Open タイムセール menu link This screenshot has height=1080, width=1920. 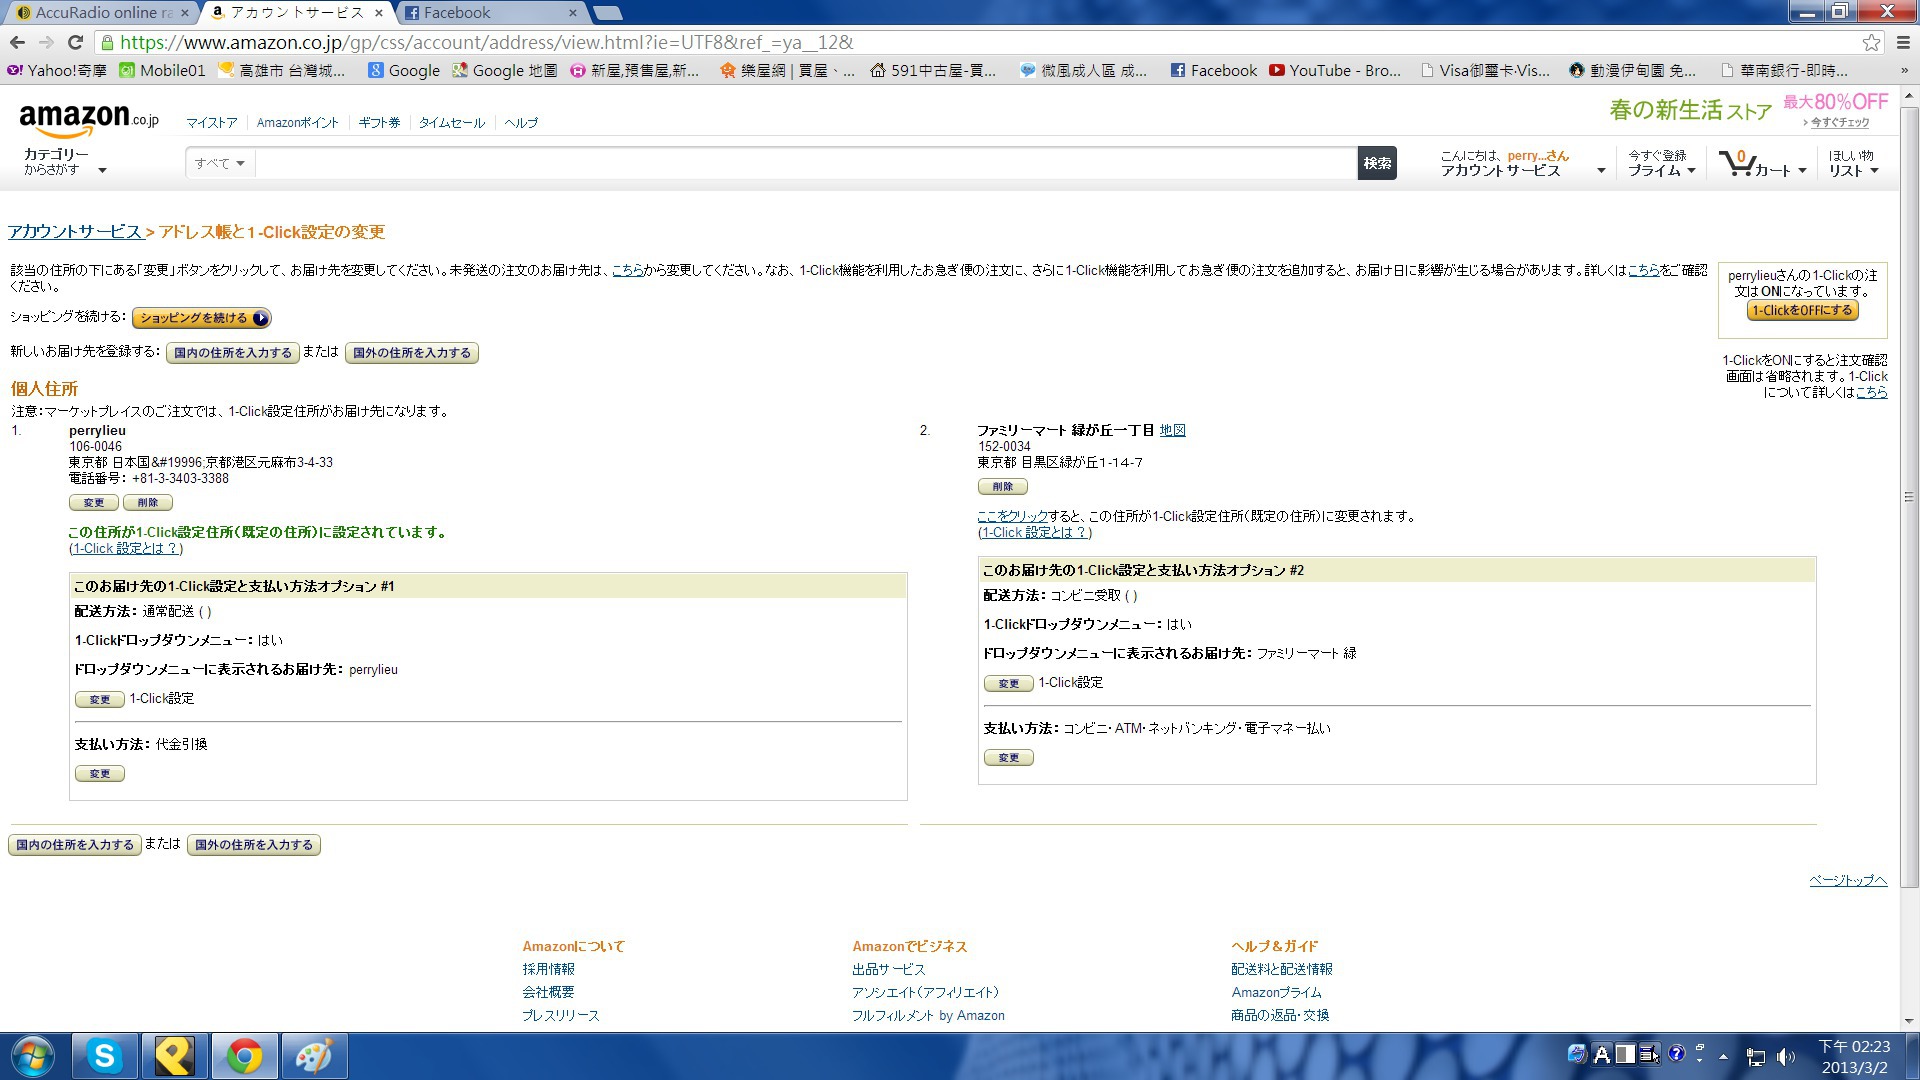pyautogui.click(x=452, y=122)
